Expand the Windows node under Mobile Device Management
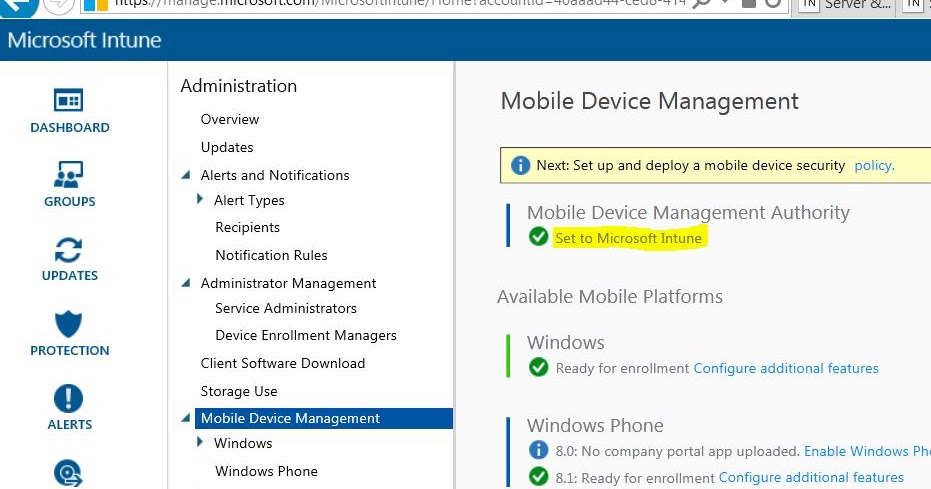931x489 pixels. (200, 442)
